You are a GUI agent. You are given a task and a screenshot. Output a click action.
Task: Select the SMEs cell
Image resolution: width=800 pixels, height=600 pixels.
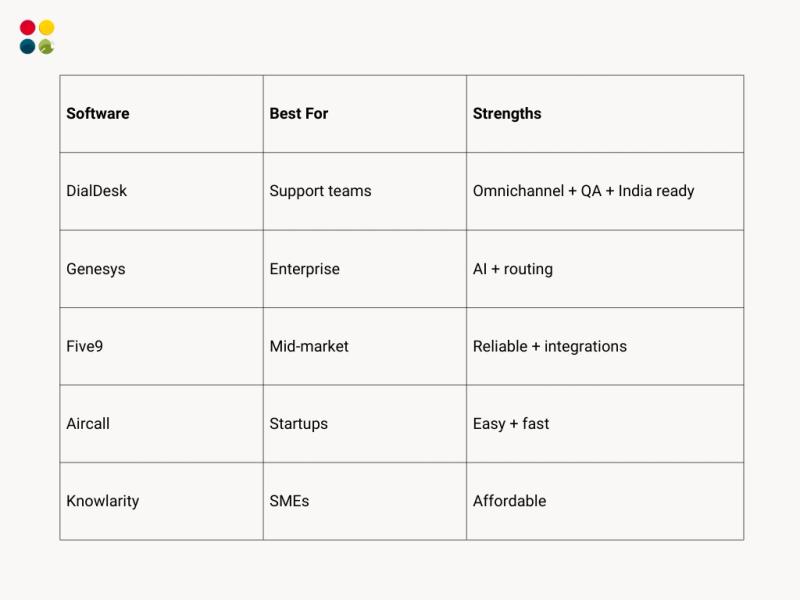pos(365,502)
